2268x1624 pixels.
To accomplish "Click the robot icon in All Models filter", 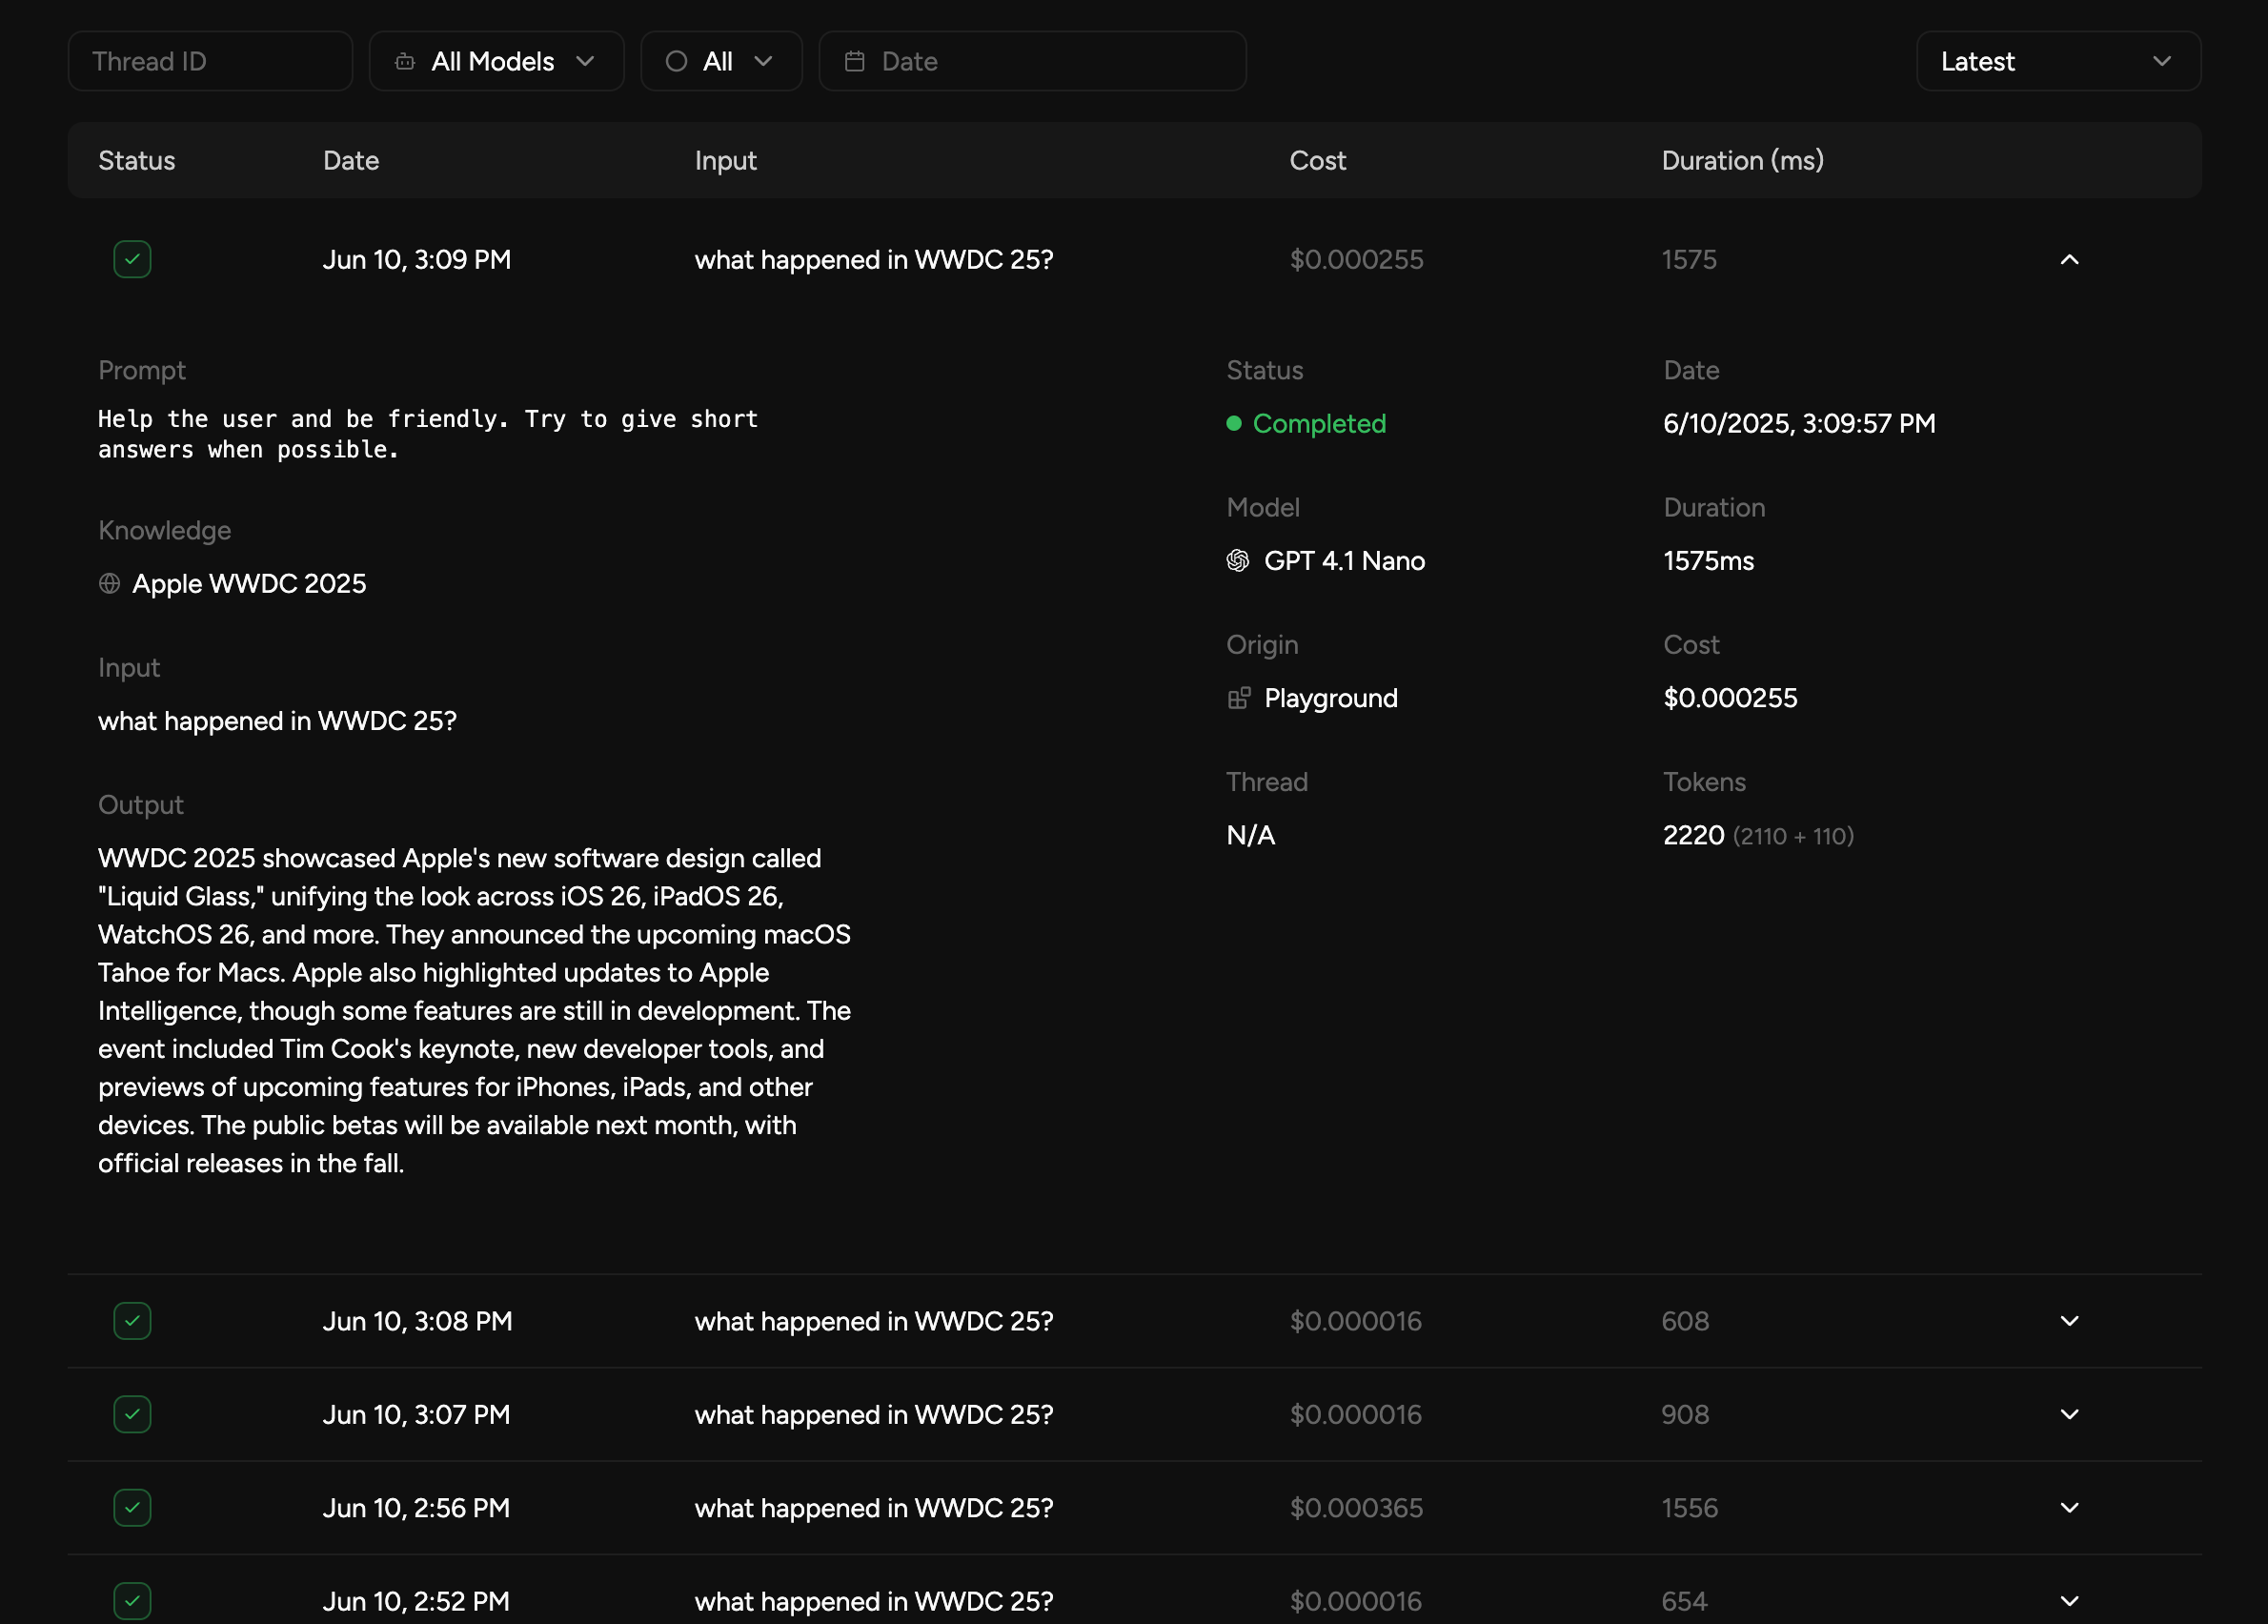I will [405, 62].
